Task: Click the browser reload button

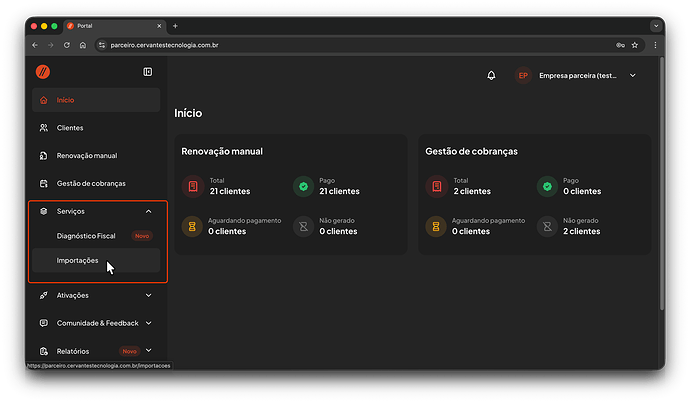Action: point(67,45)
